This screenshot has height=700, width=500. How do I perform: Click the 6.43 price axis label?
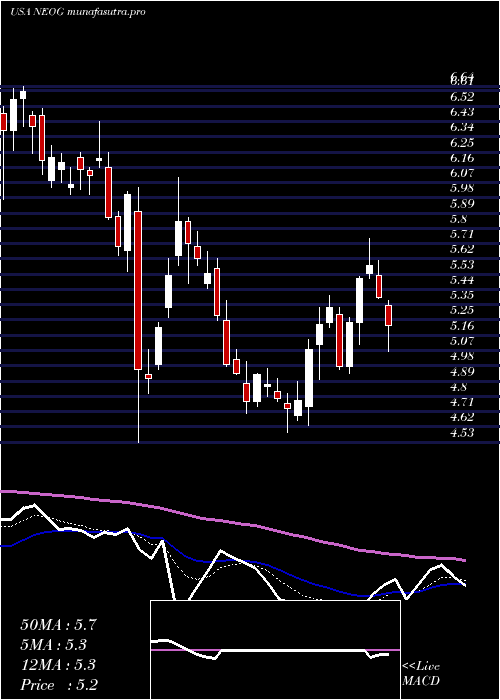[462, 112]
